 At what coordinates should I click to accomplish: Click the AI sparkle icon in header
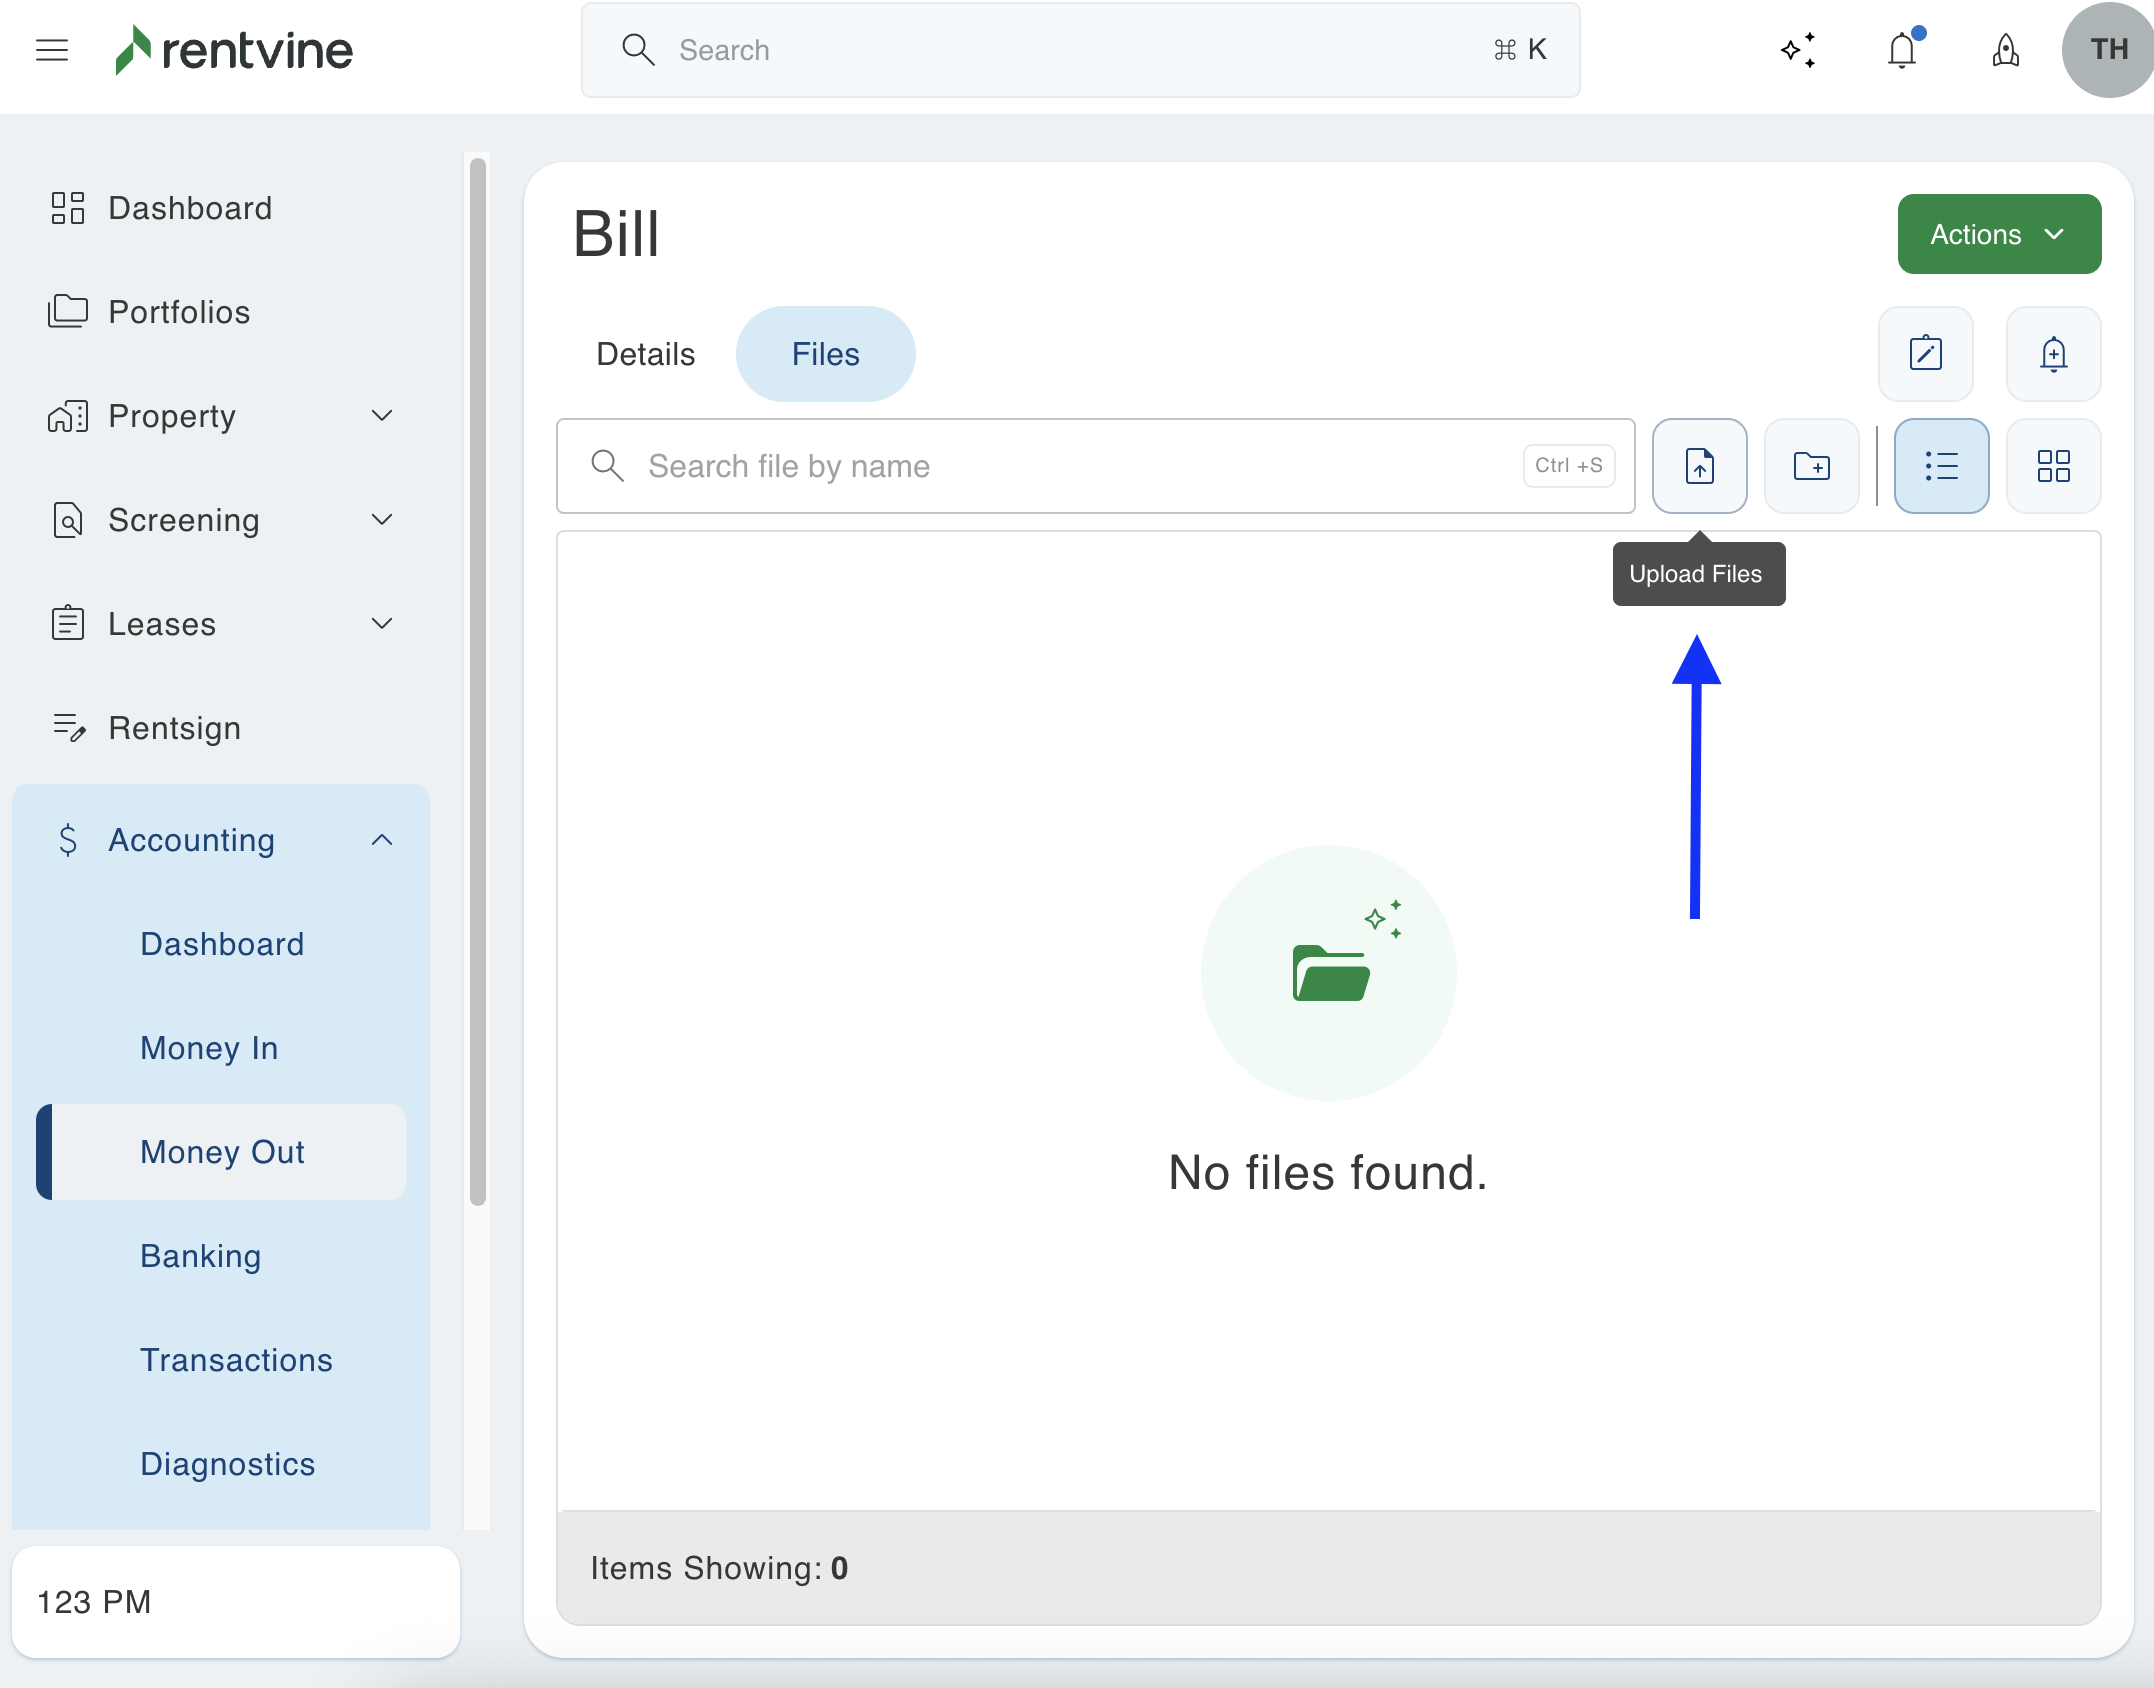pyautogui.click(x=1798, y=50)
